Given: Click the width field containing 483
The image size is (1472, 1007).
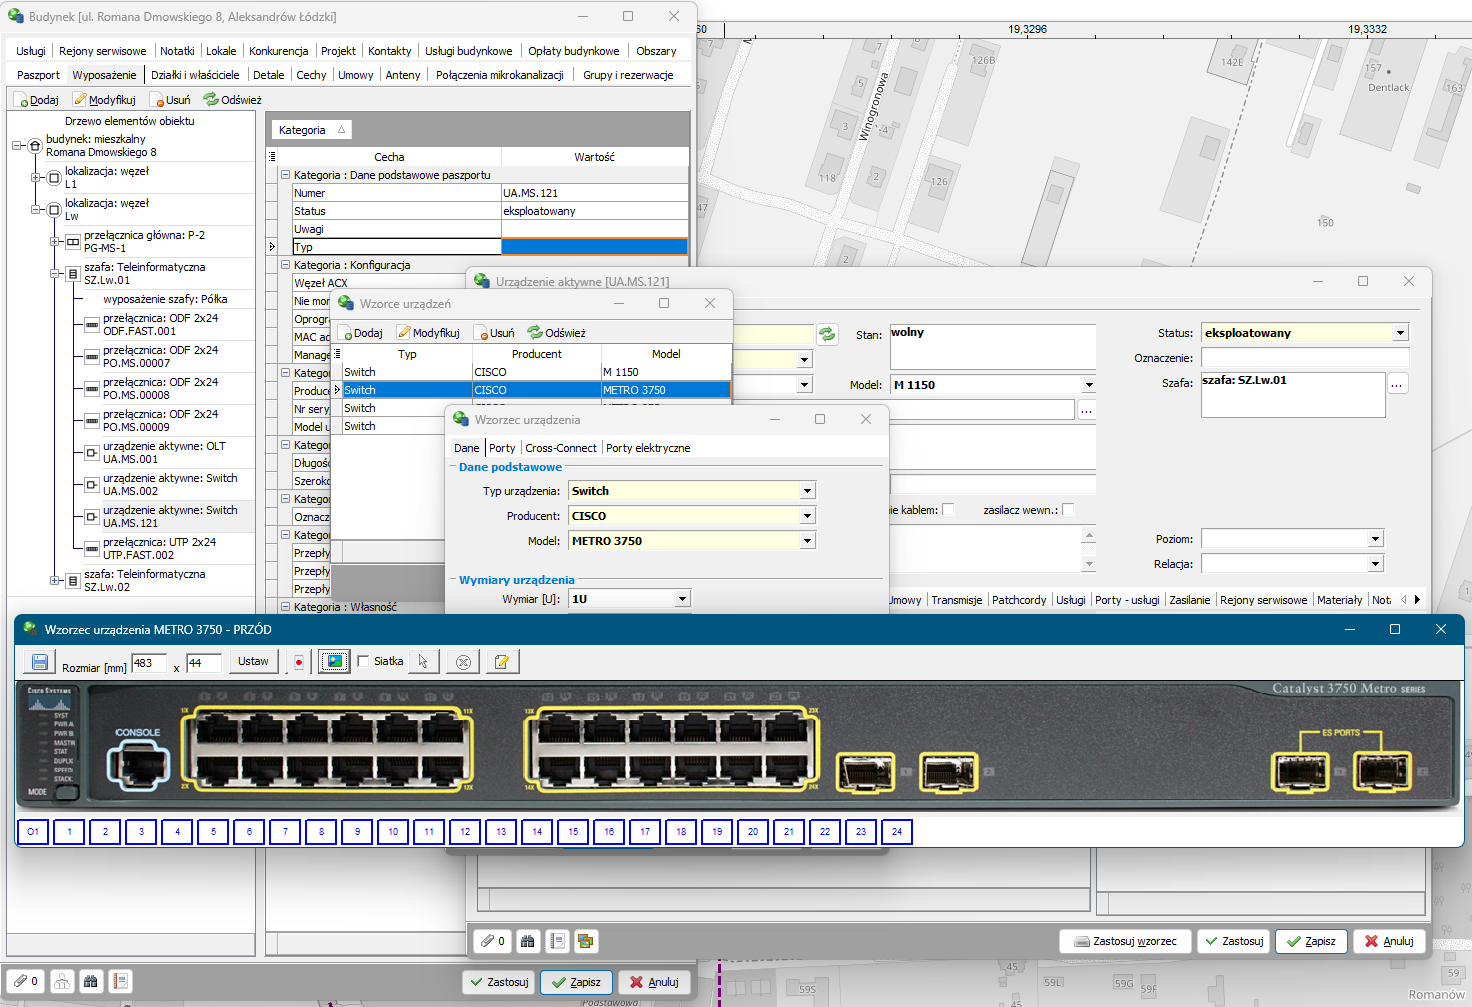Looking at the screenshot, I should [x=149, y=662].
